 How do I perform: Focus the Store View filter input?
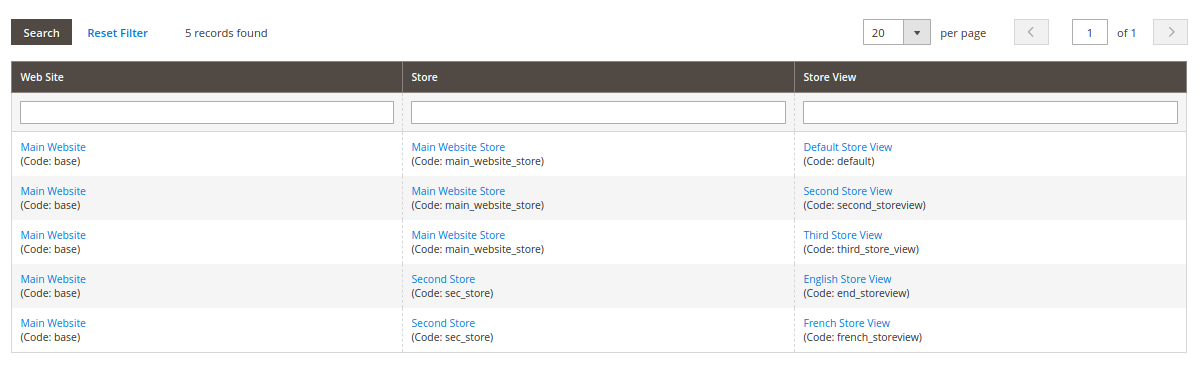pos(990,113)
